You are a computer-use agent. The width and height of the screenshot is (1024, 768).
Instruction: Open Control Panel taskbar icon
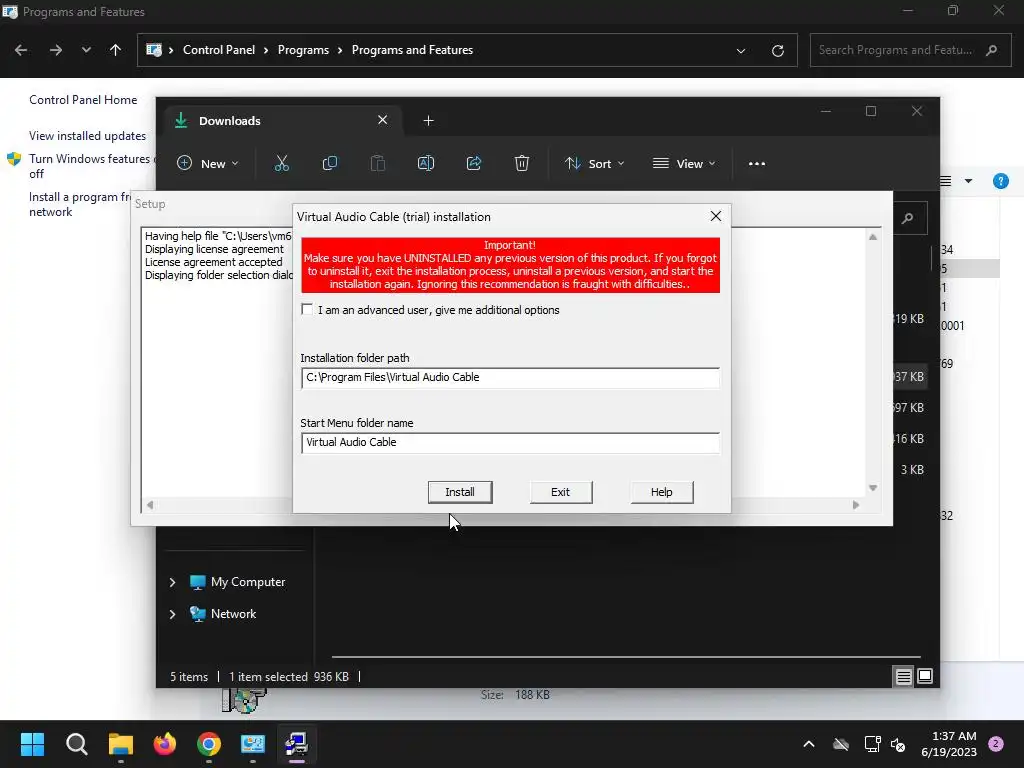[253, 744]
